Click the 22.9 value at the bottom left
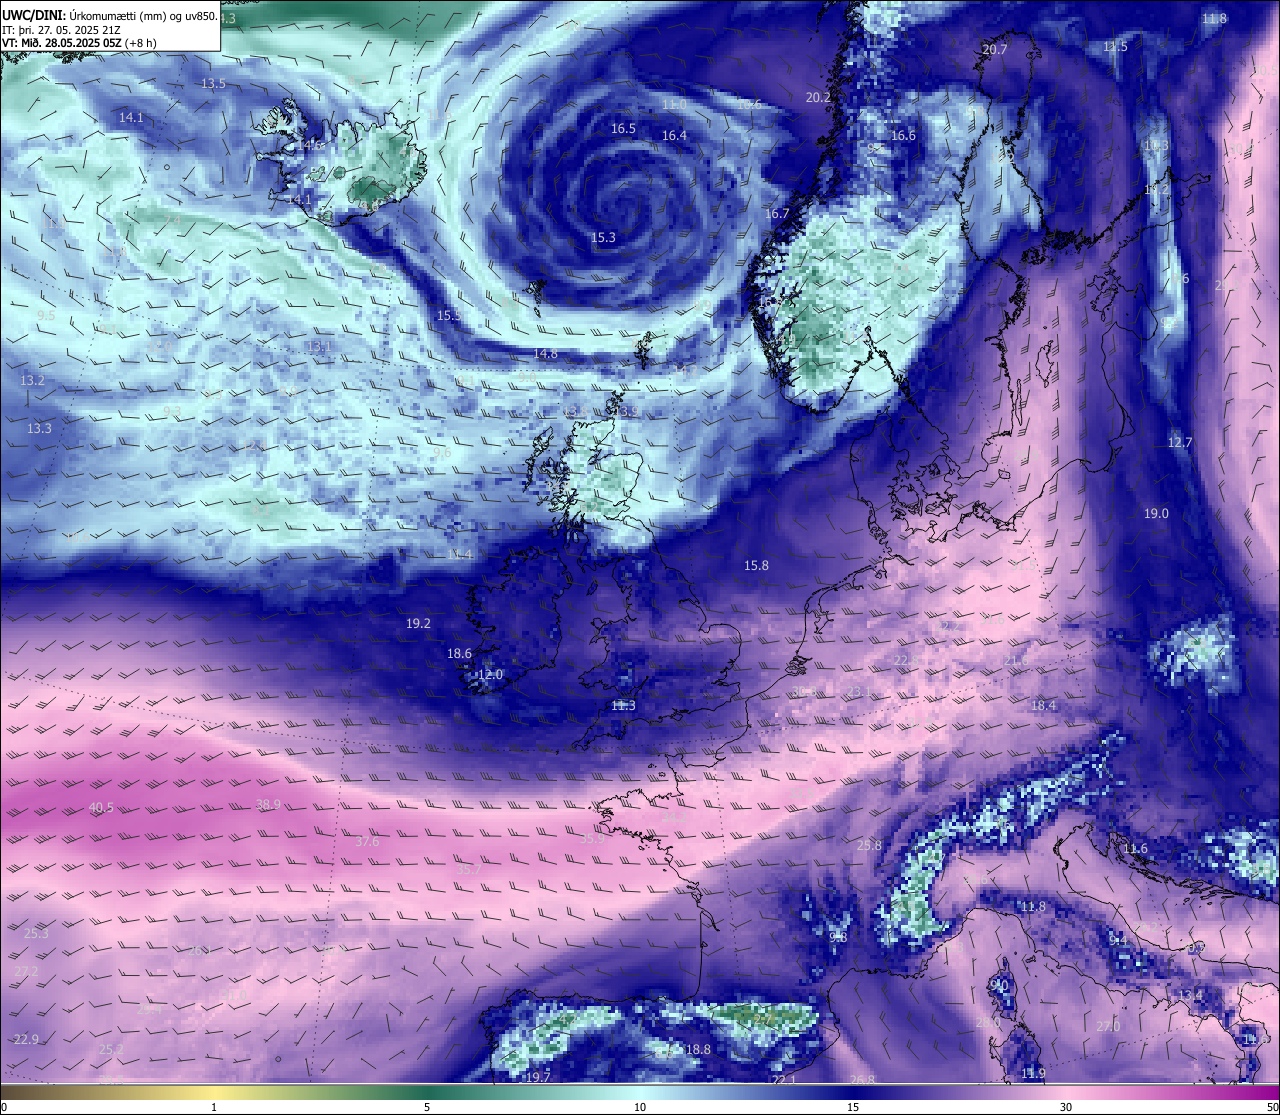This screenshot has height=1115, width=1280. 26,1040
